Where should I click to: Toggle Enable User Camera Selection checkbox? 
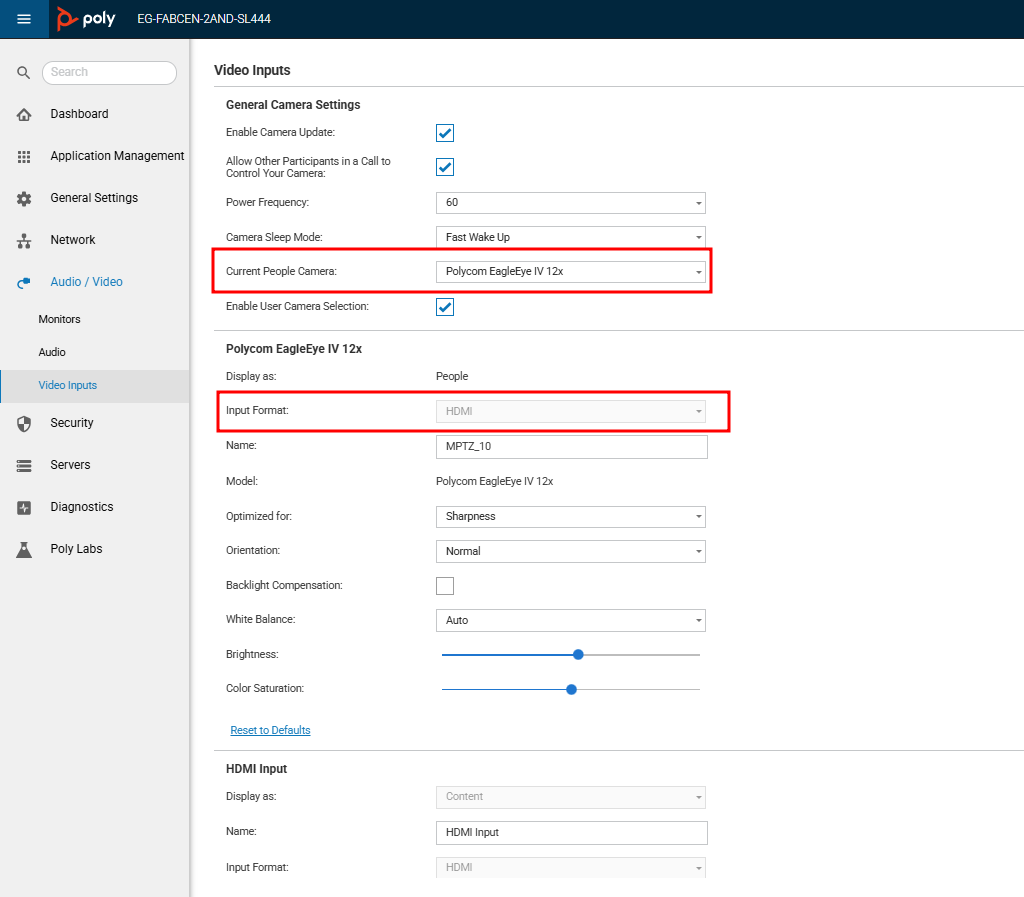click(x=445, y=307)
